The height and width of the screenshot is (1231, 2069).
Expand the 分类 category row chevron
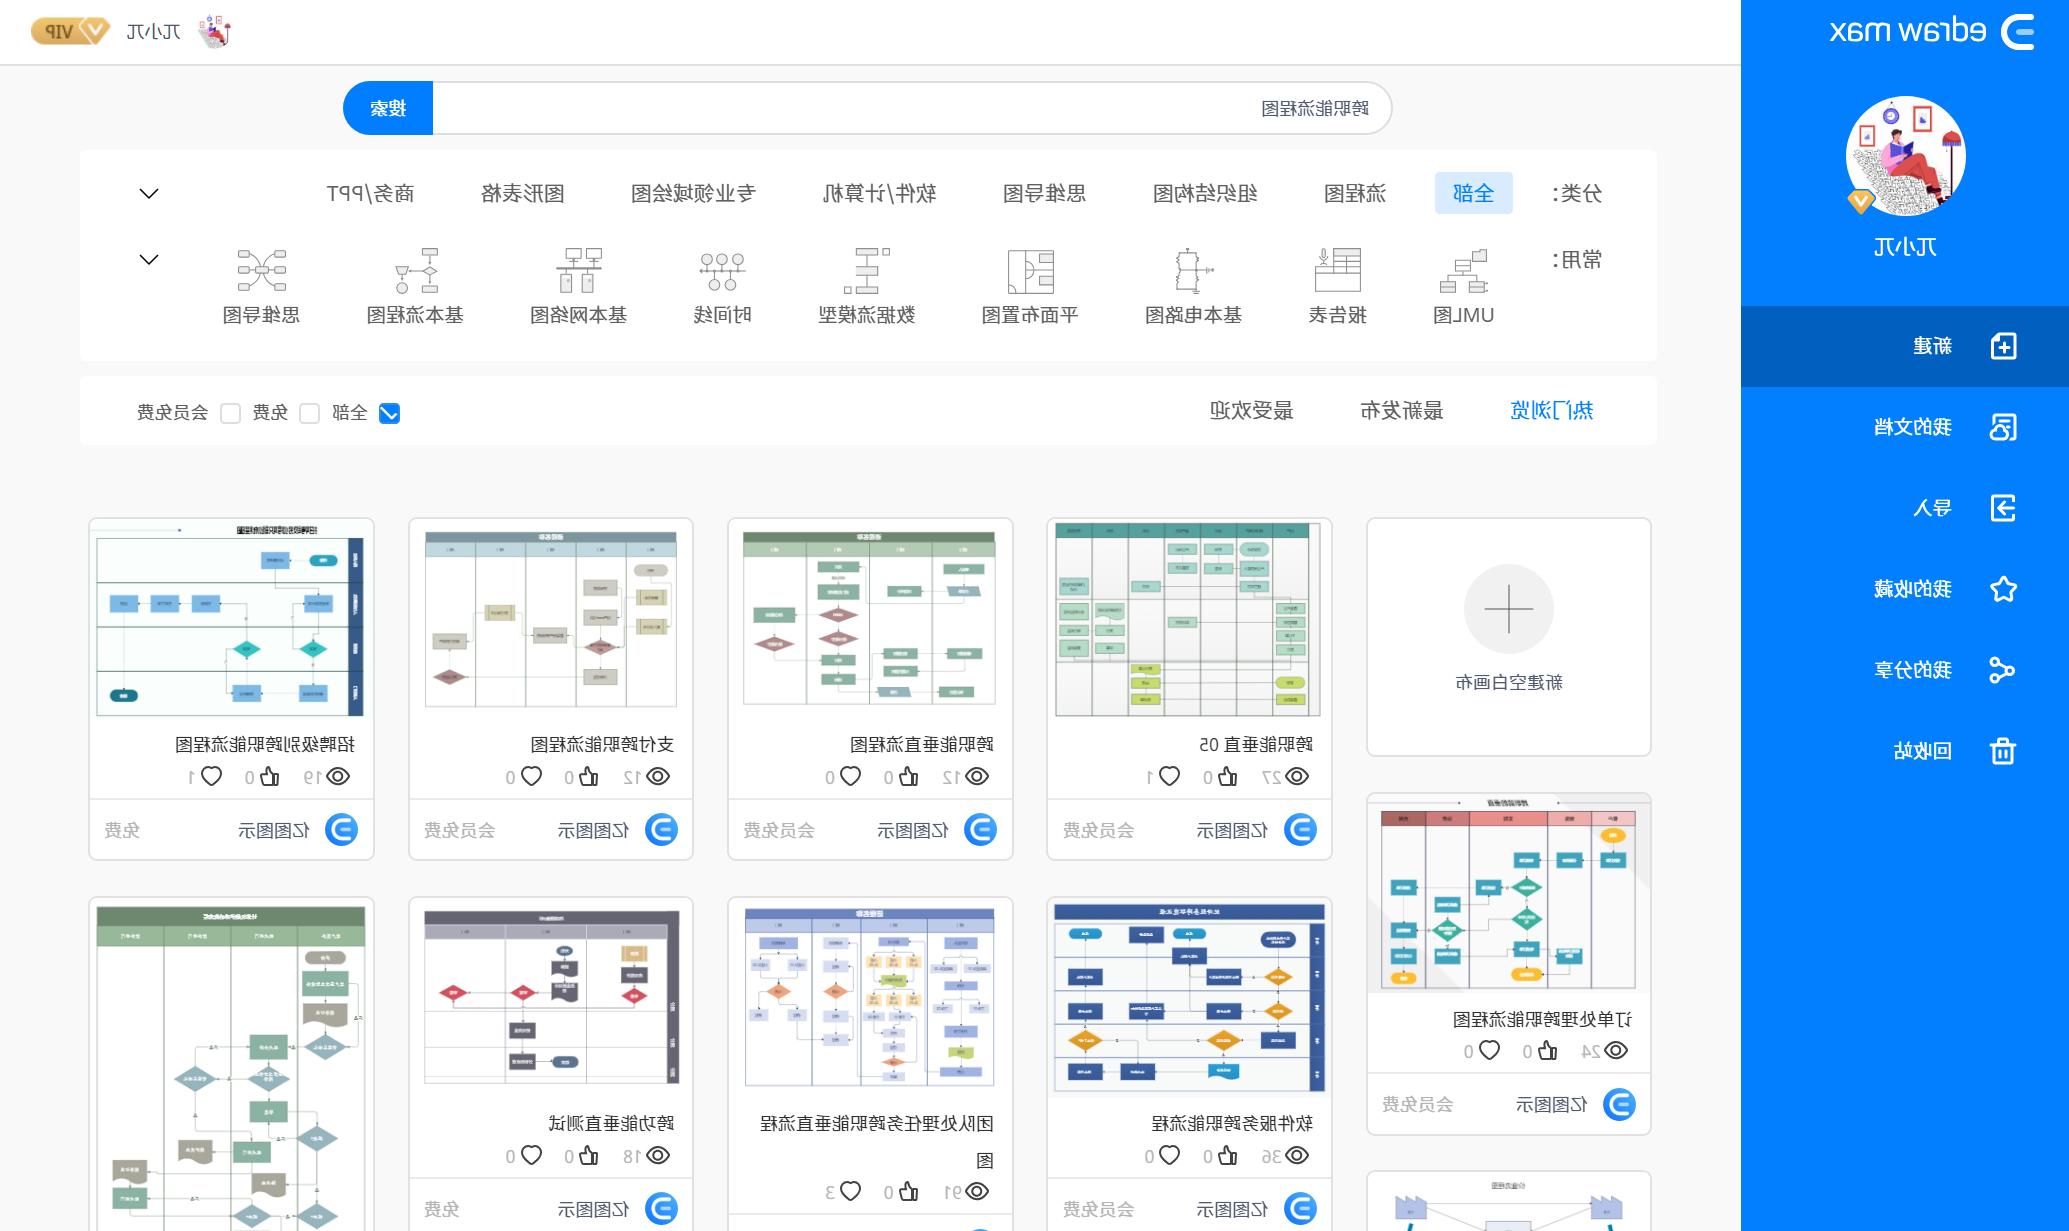pos(149,193)
